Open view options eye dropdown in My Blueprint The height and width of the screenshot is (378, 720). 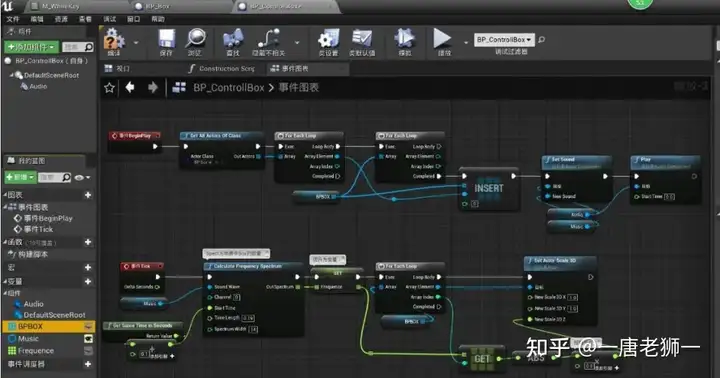point(82,177)
